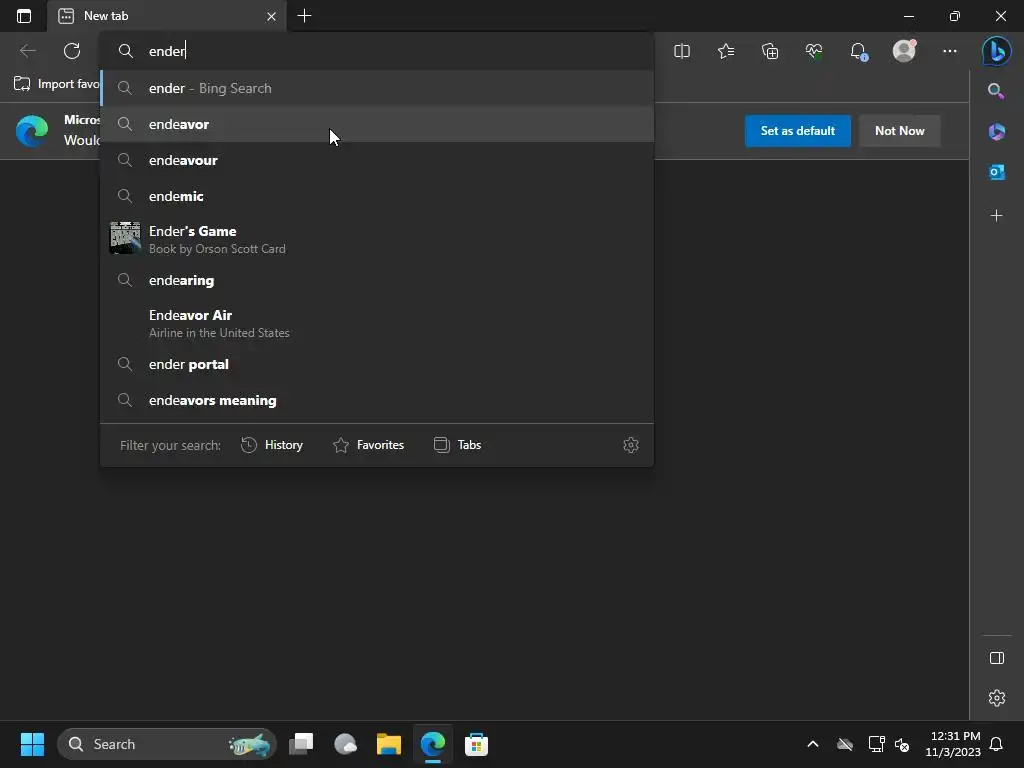Open clock showing 12:31 PM

pyautogui.click(x=953, y=744)
